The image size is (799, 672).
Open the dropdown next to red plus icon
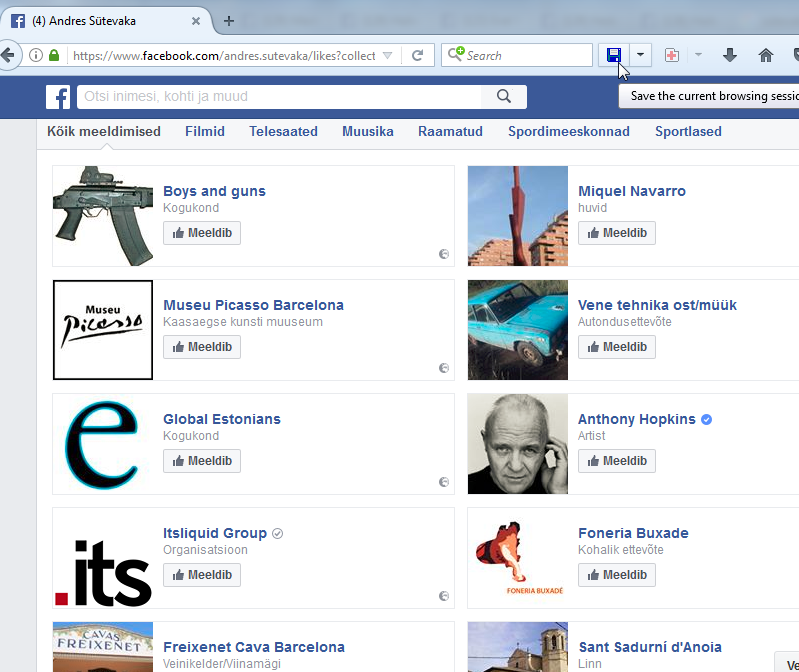(698, 55)
